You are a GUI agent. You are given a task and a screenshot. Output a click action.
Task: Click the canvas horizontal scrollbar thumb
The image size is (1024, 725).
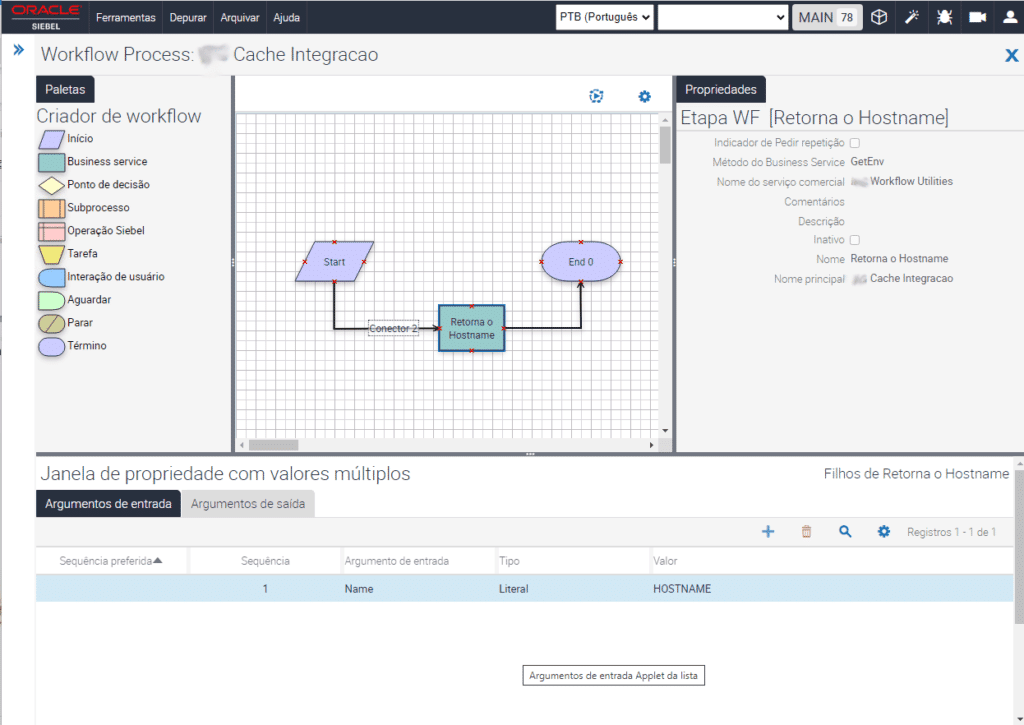click(274, 445)
